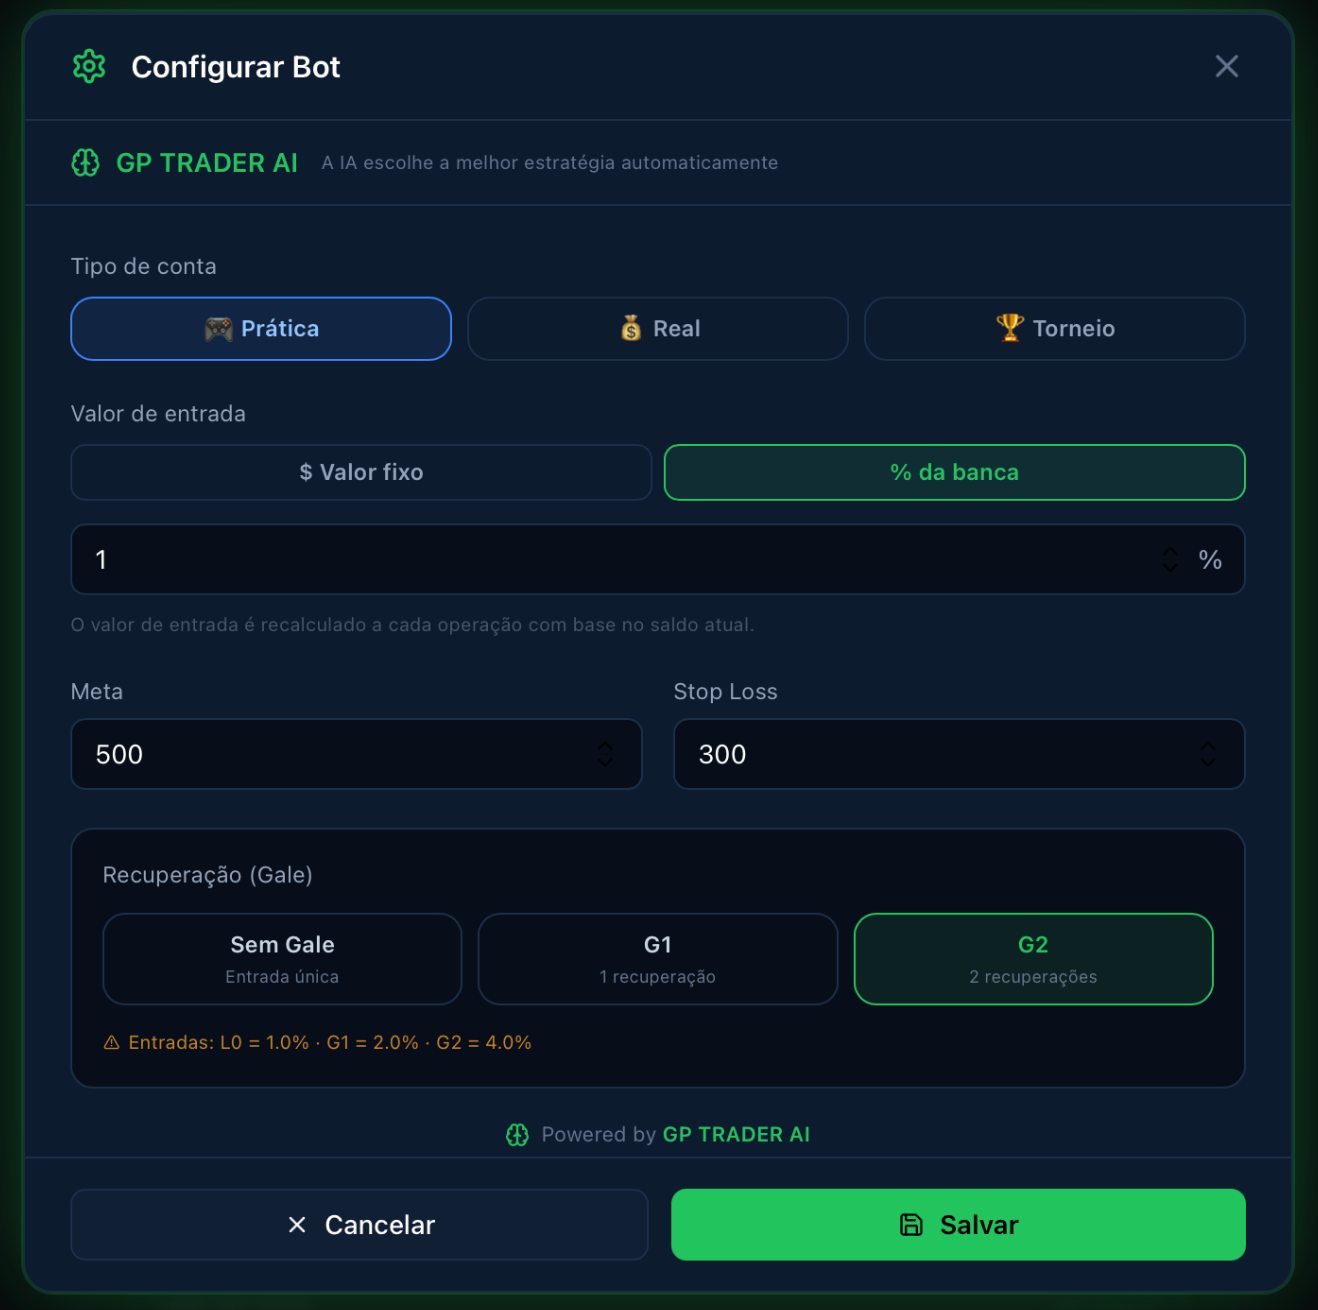The height and width of the screenshot is (1310, 1318).
Task: Confirm the G2 two-recoveries option
Action: (1032, 958)
